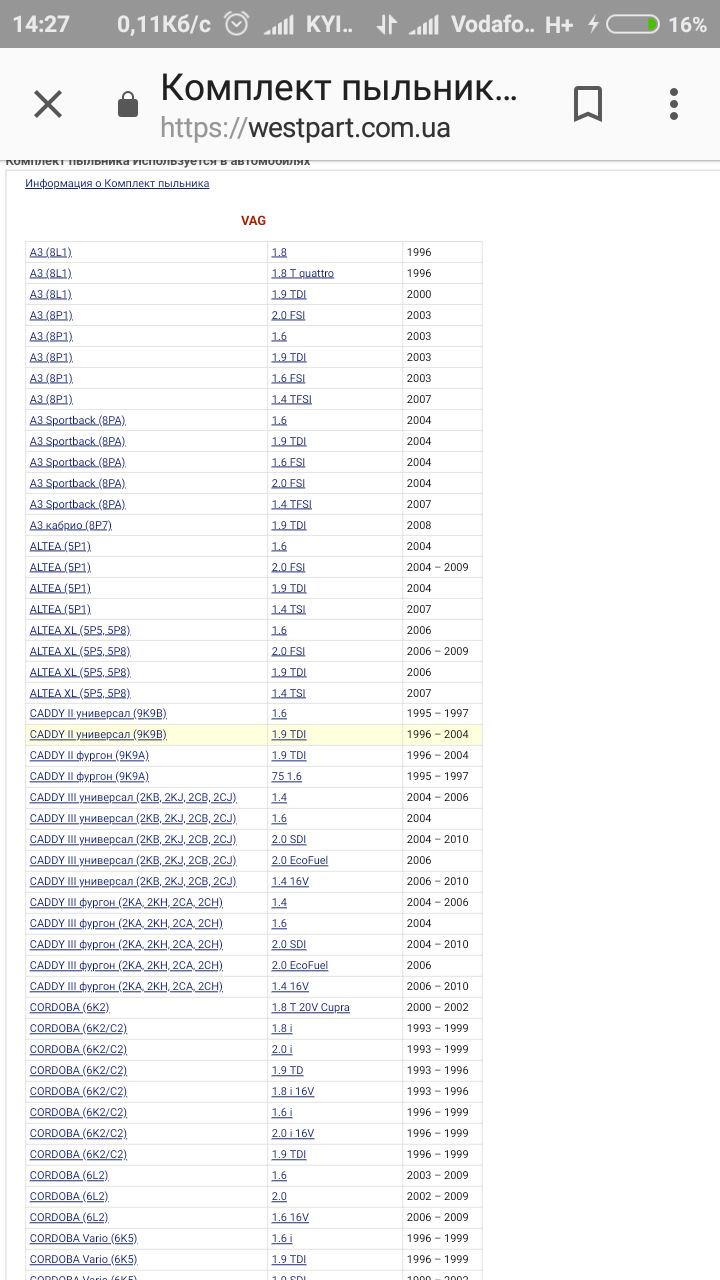Open A3 (8L1) 1.9 TDI engine link

288,294
